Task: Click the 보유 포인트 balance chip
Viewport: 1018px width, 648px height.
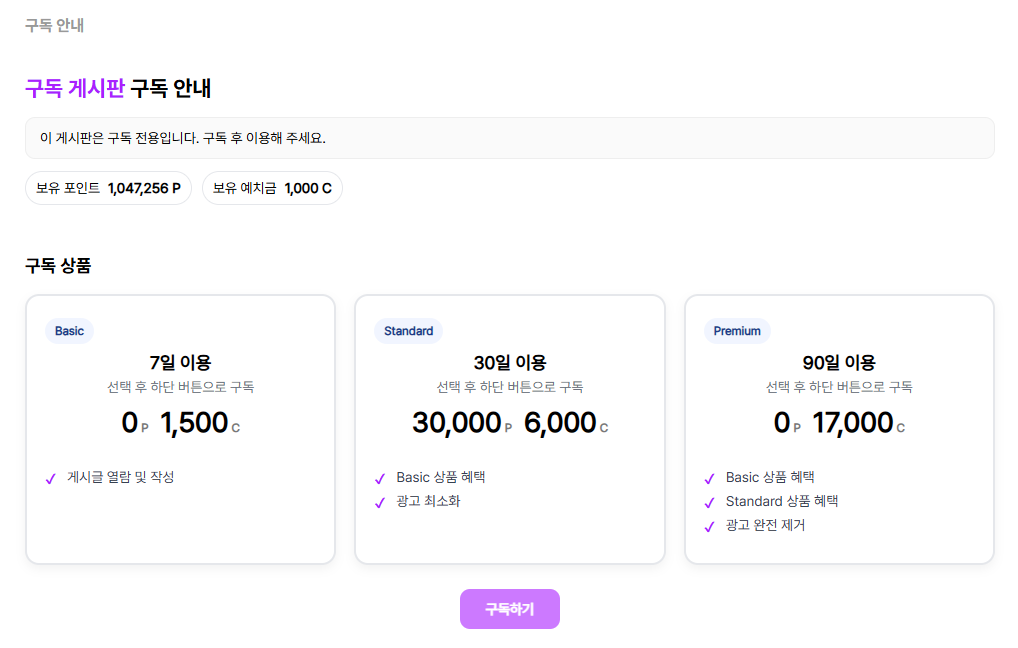Action: coord(108,188)
